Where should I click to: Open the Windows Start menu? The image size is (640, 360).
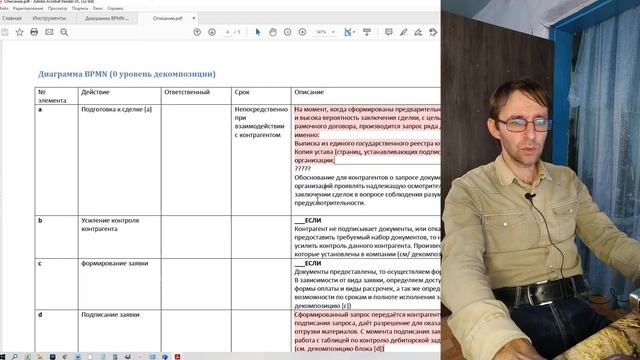pos(2,357)
